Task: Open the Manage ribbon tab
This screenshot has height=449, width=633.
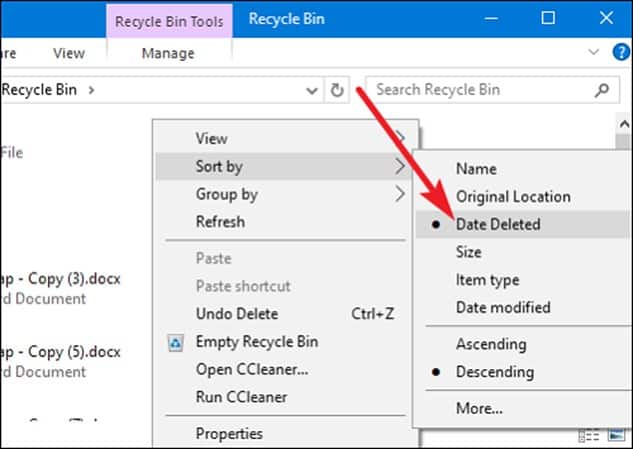Action: pos(168,53)
